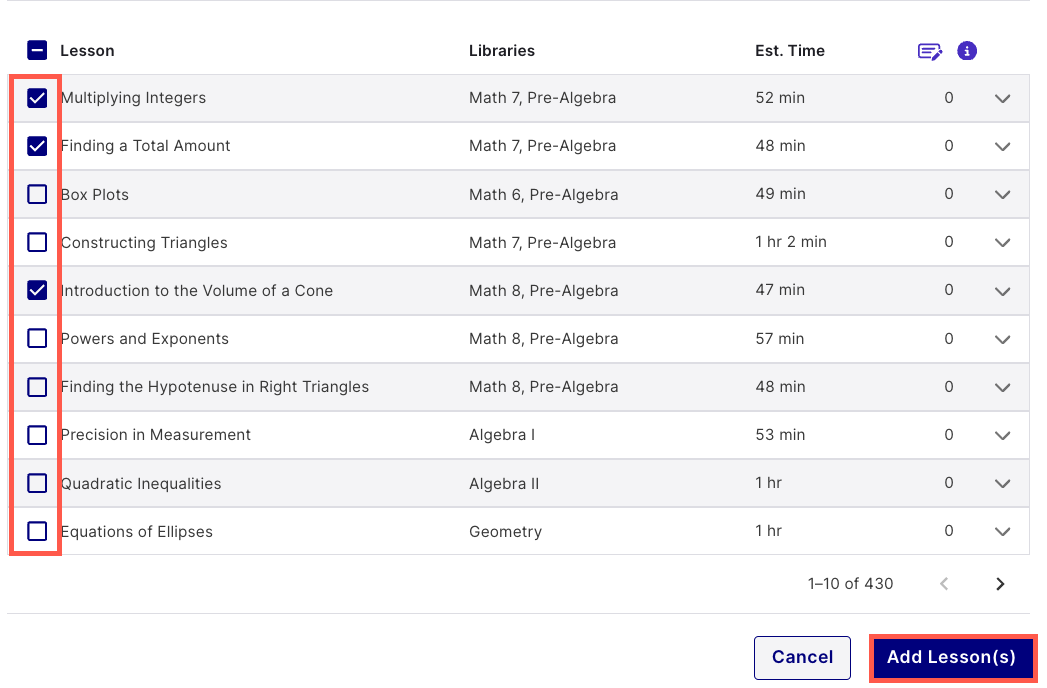Click the Lesson column header
Image resolution: width=1047 pixels, height=688 pixels.
[x=88, y=50]
